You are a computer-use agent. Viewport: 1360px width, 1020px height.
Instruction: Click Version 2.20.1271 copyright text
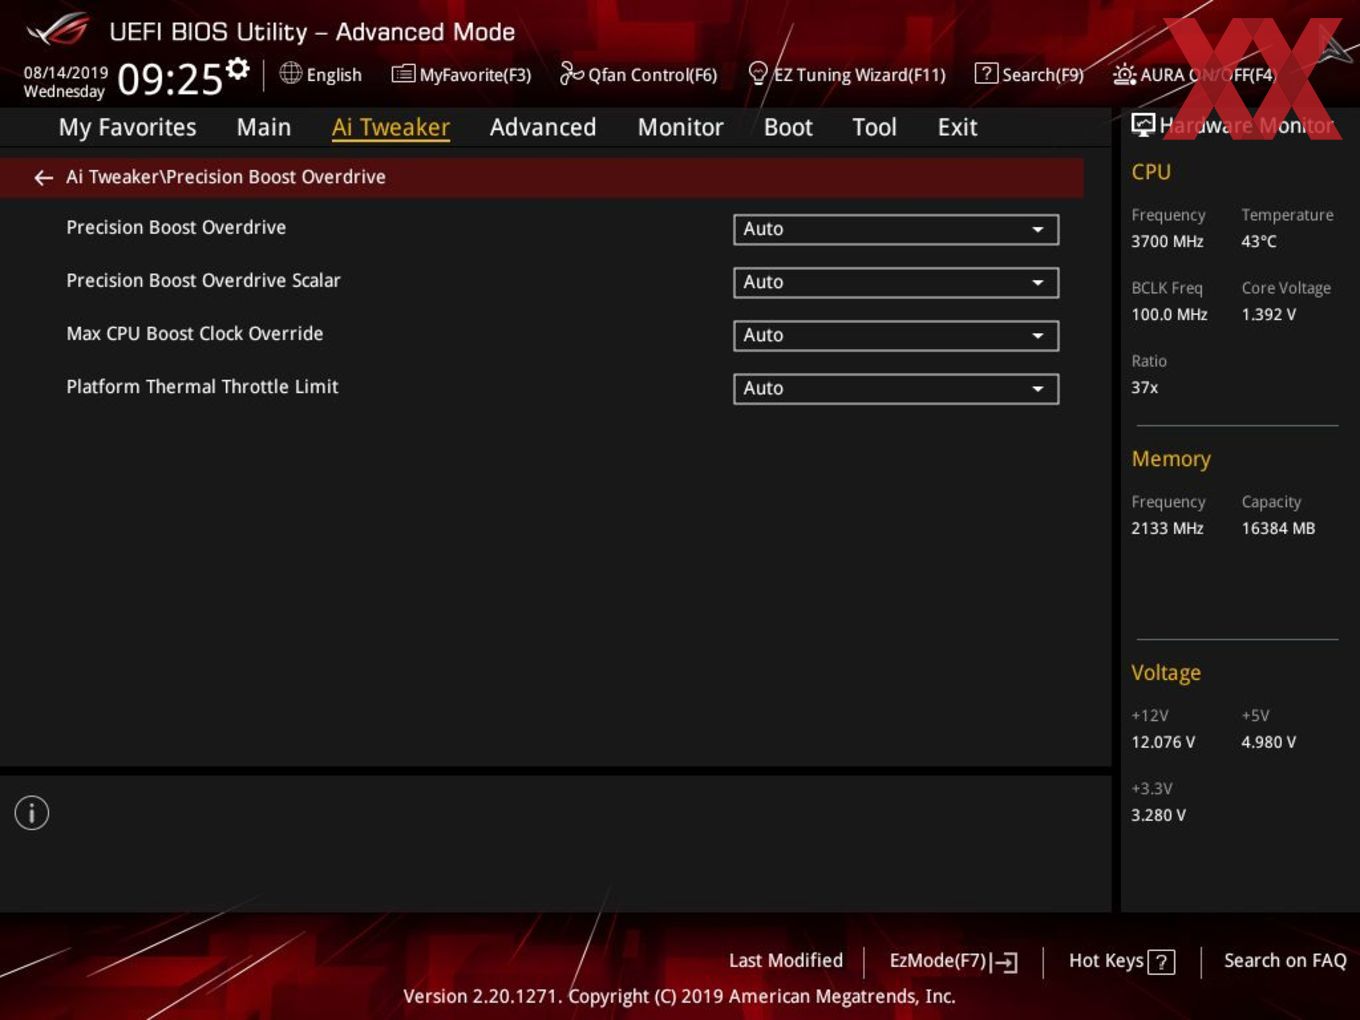point(679,996)
